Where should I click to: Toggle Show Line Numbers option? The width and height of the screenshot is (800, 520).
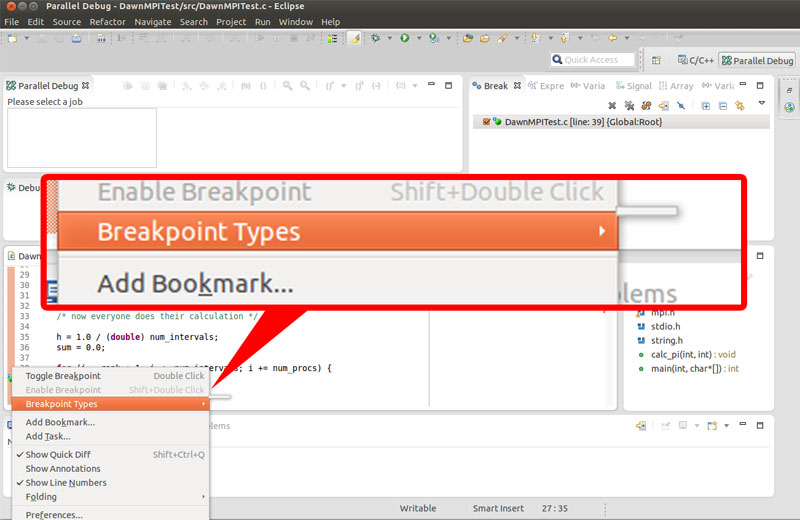(x=65, y=482)
